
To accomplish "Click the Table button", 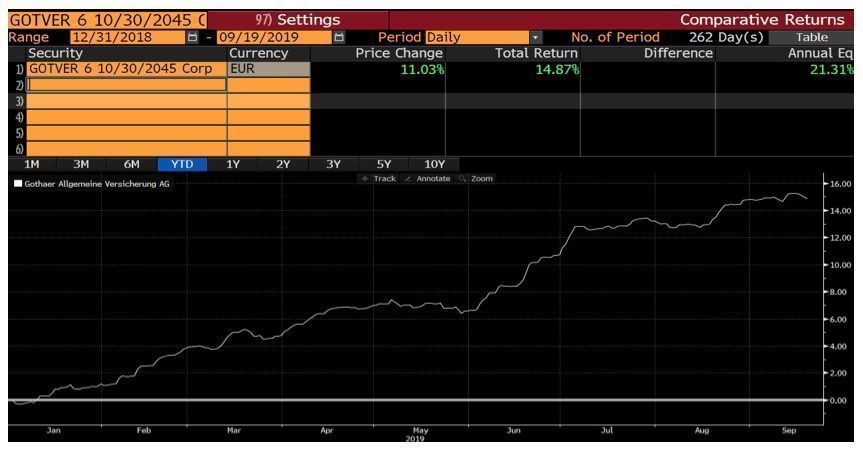I will (x=811, y=37).
